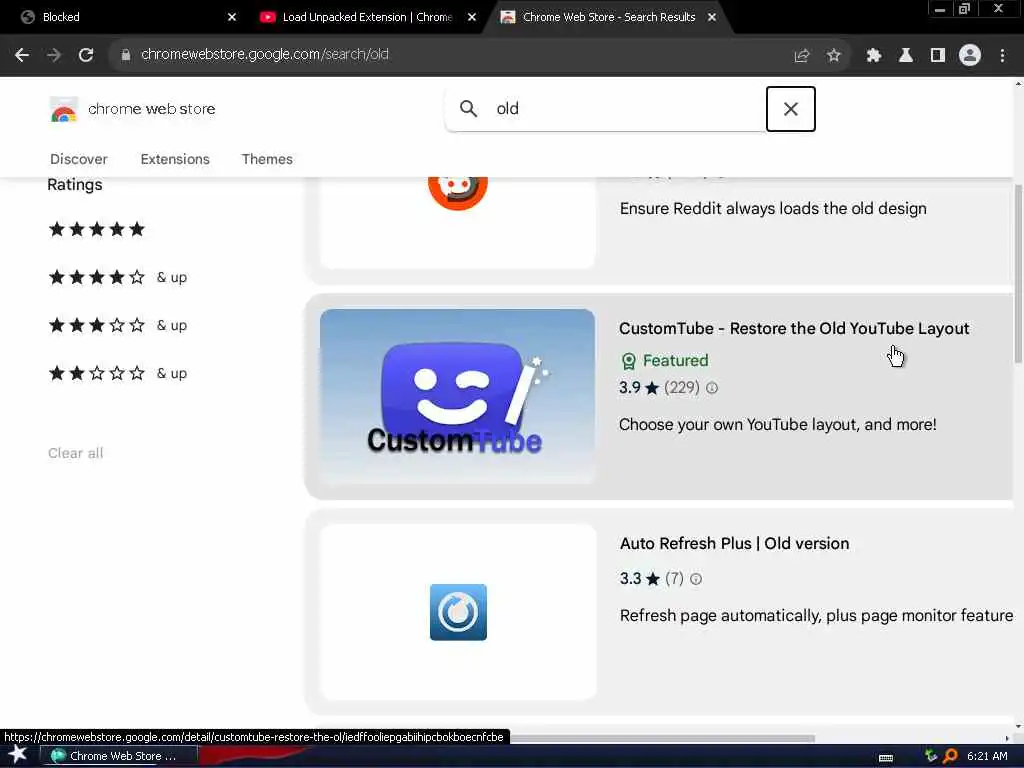Open the CustomTube thumbnail image

pos(457,396)
